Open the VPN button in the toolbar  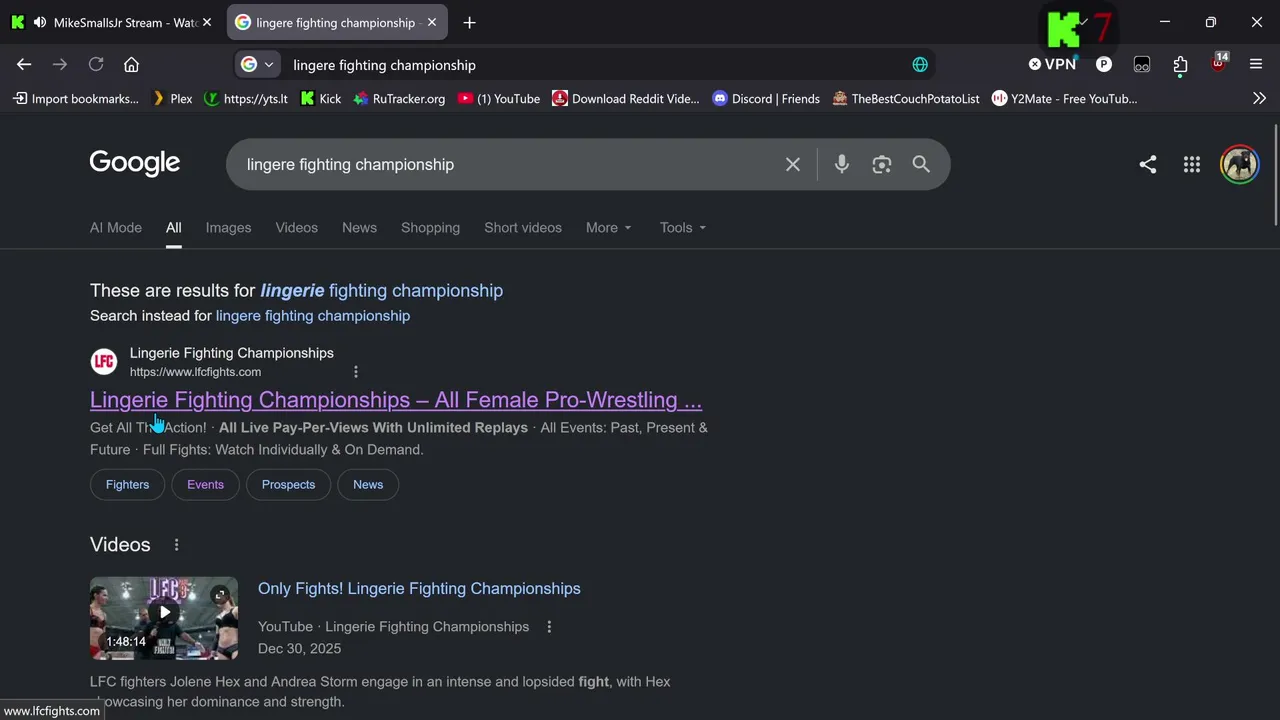coord(1052,64)
